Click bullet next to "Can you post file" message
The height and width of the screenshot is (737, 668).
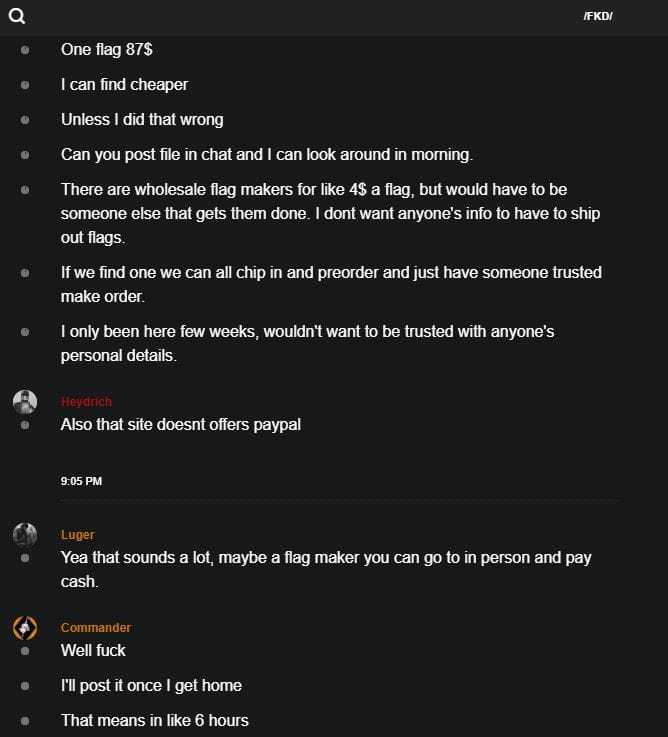click(x=25, y=154)
